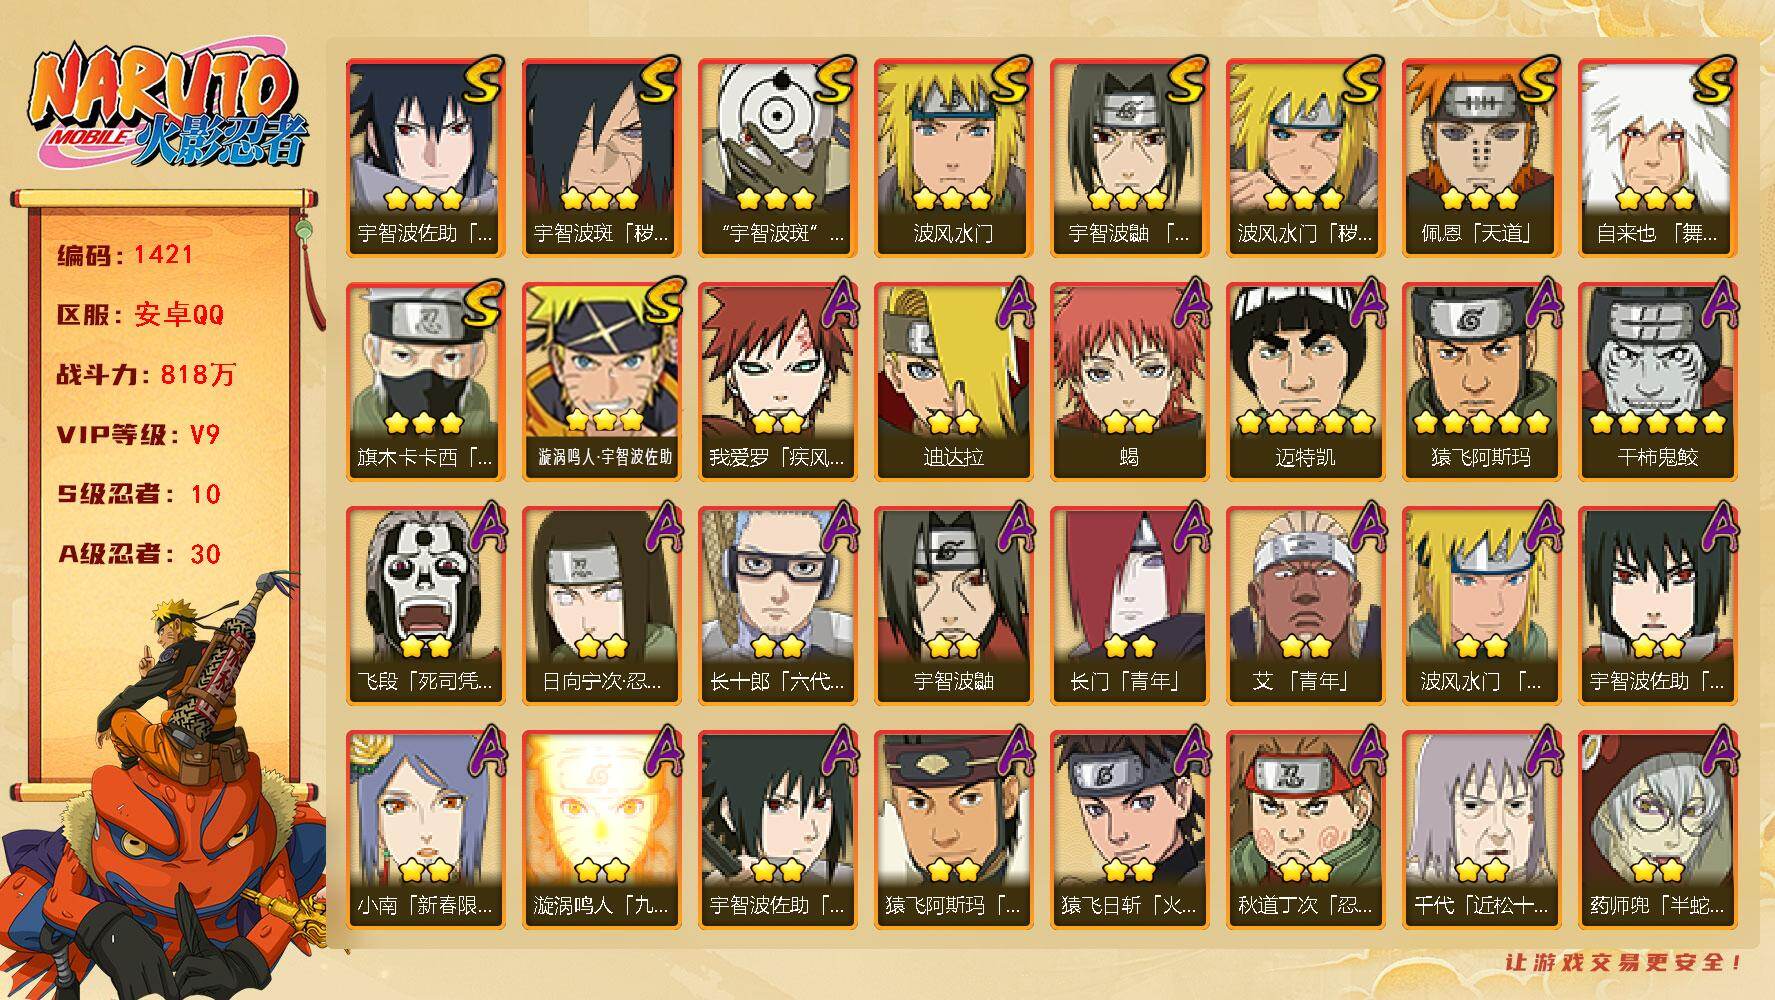
Task: Click the 波风水门 S-rank card without subtitle
Action: [x=953, y=157]
